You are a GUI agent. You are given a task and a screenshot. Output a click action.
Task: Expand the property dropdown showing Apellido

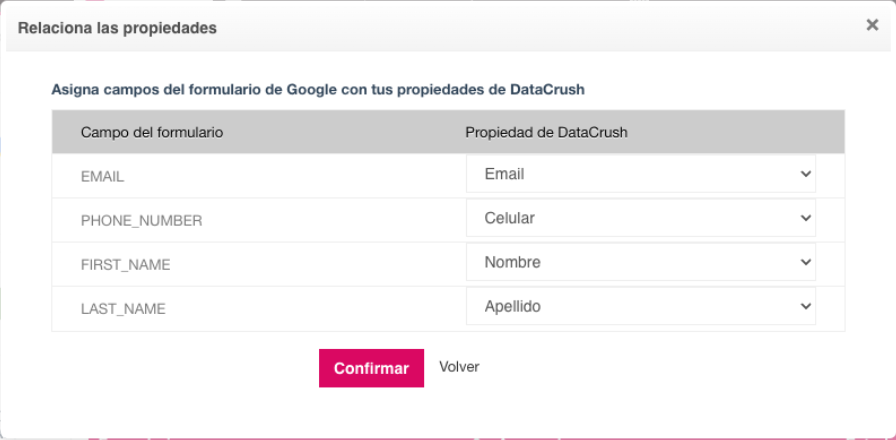pos(640,307)
